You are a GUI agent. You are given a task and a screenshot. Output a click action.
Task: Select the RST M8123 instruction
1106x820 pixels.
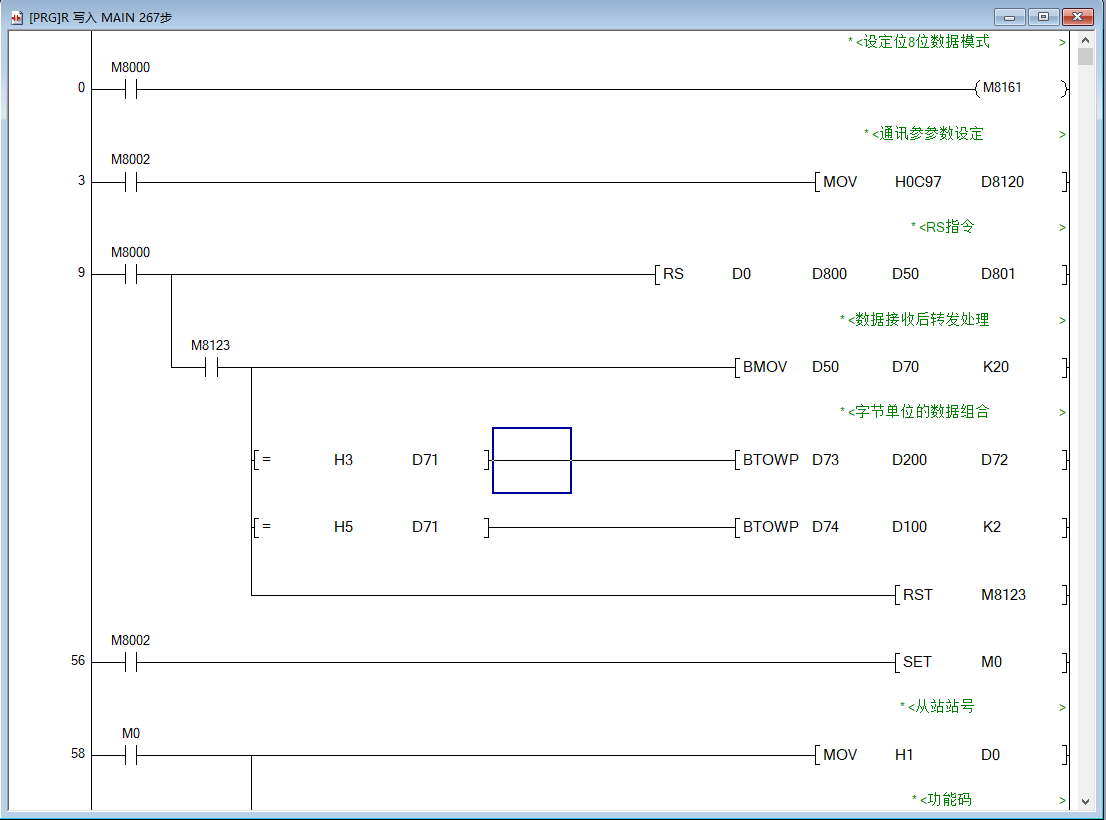(980, 595)
